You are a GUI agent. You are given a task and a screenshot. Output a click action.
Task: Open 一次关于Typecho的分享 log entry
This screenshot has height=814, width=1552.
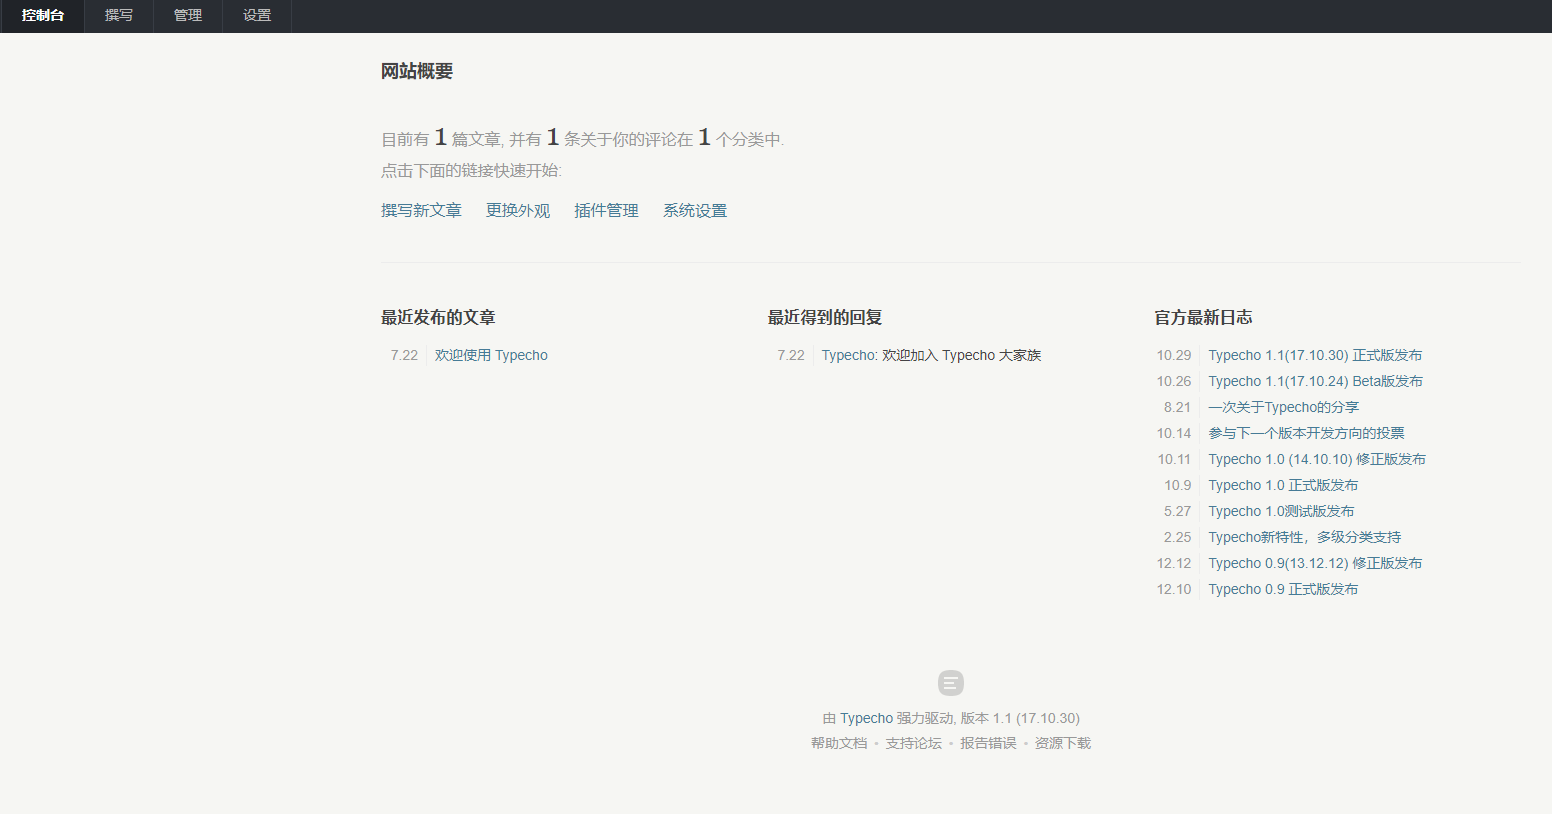(1283, 407)
